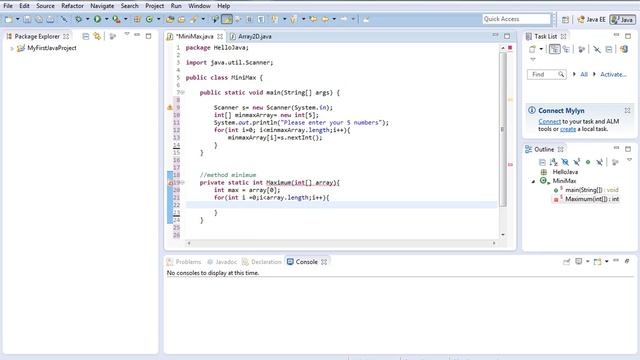Open the Outline view menu triangle

pyautogui.click(x=629, y=160)
